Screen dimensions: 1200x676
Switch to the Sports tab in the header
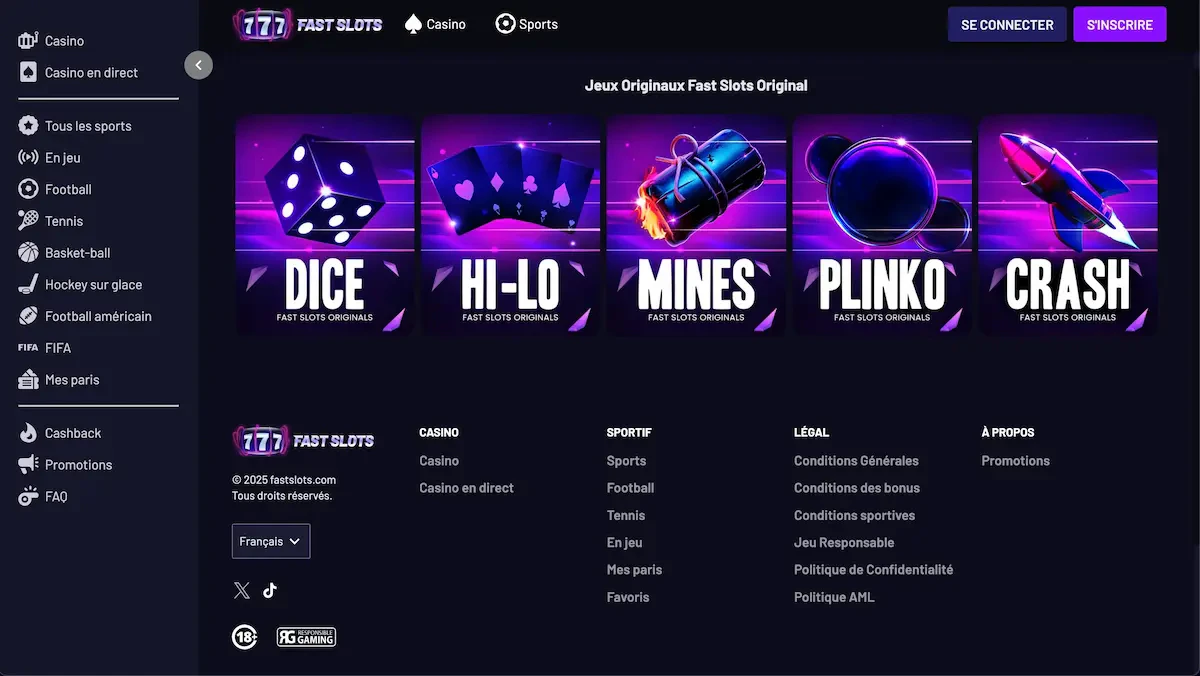click(x=527, y=23)
